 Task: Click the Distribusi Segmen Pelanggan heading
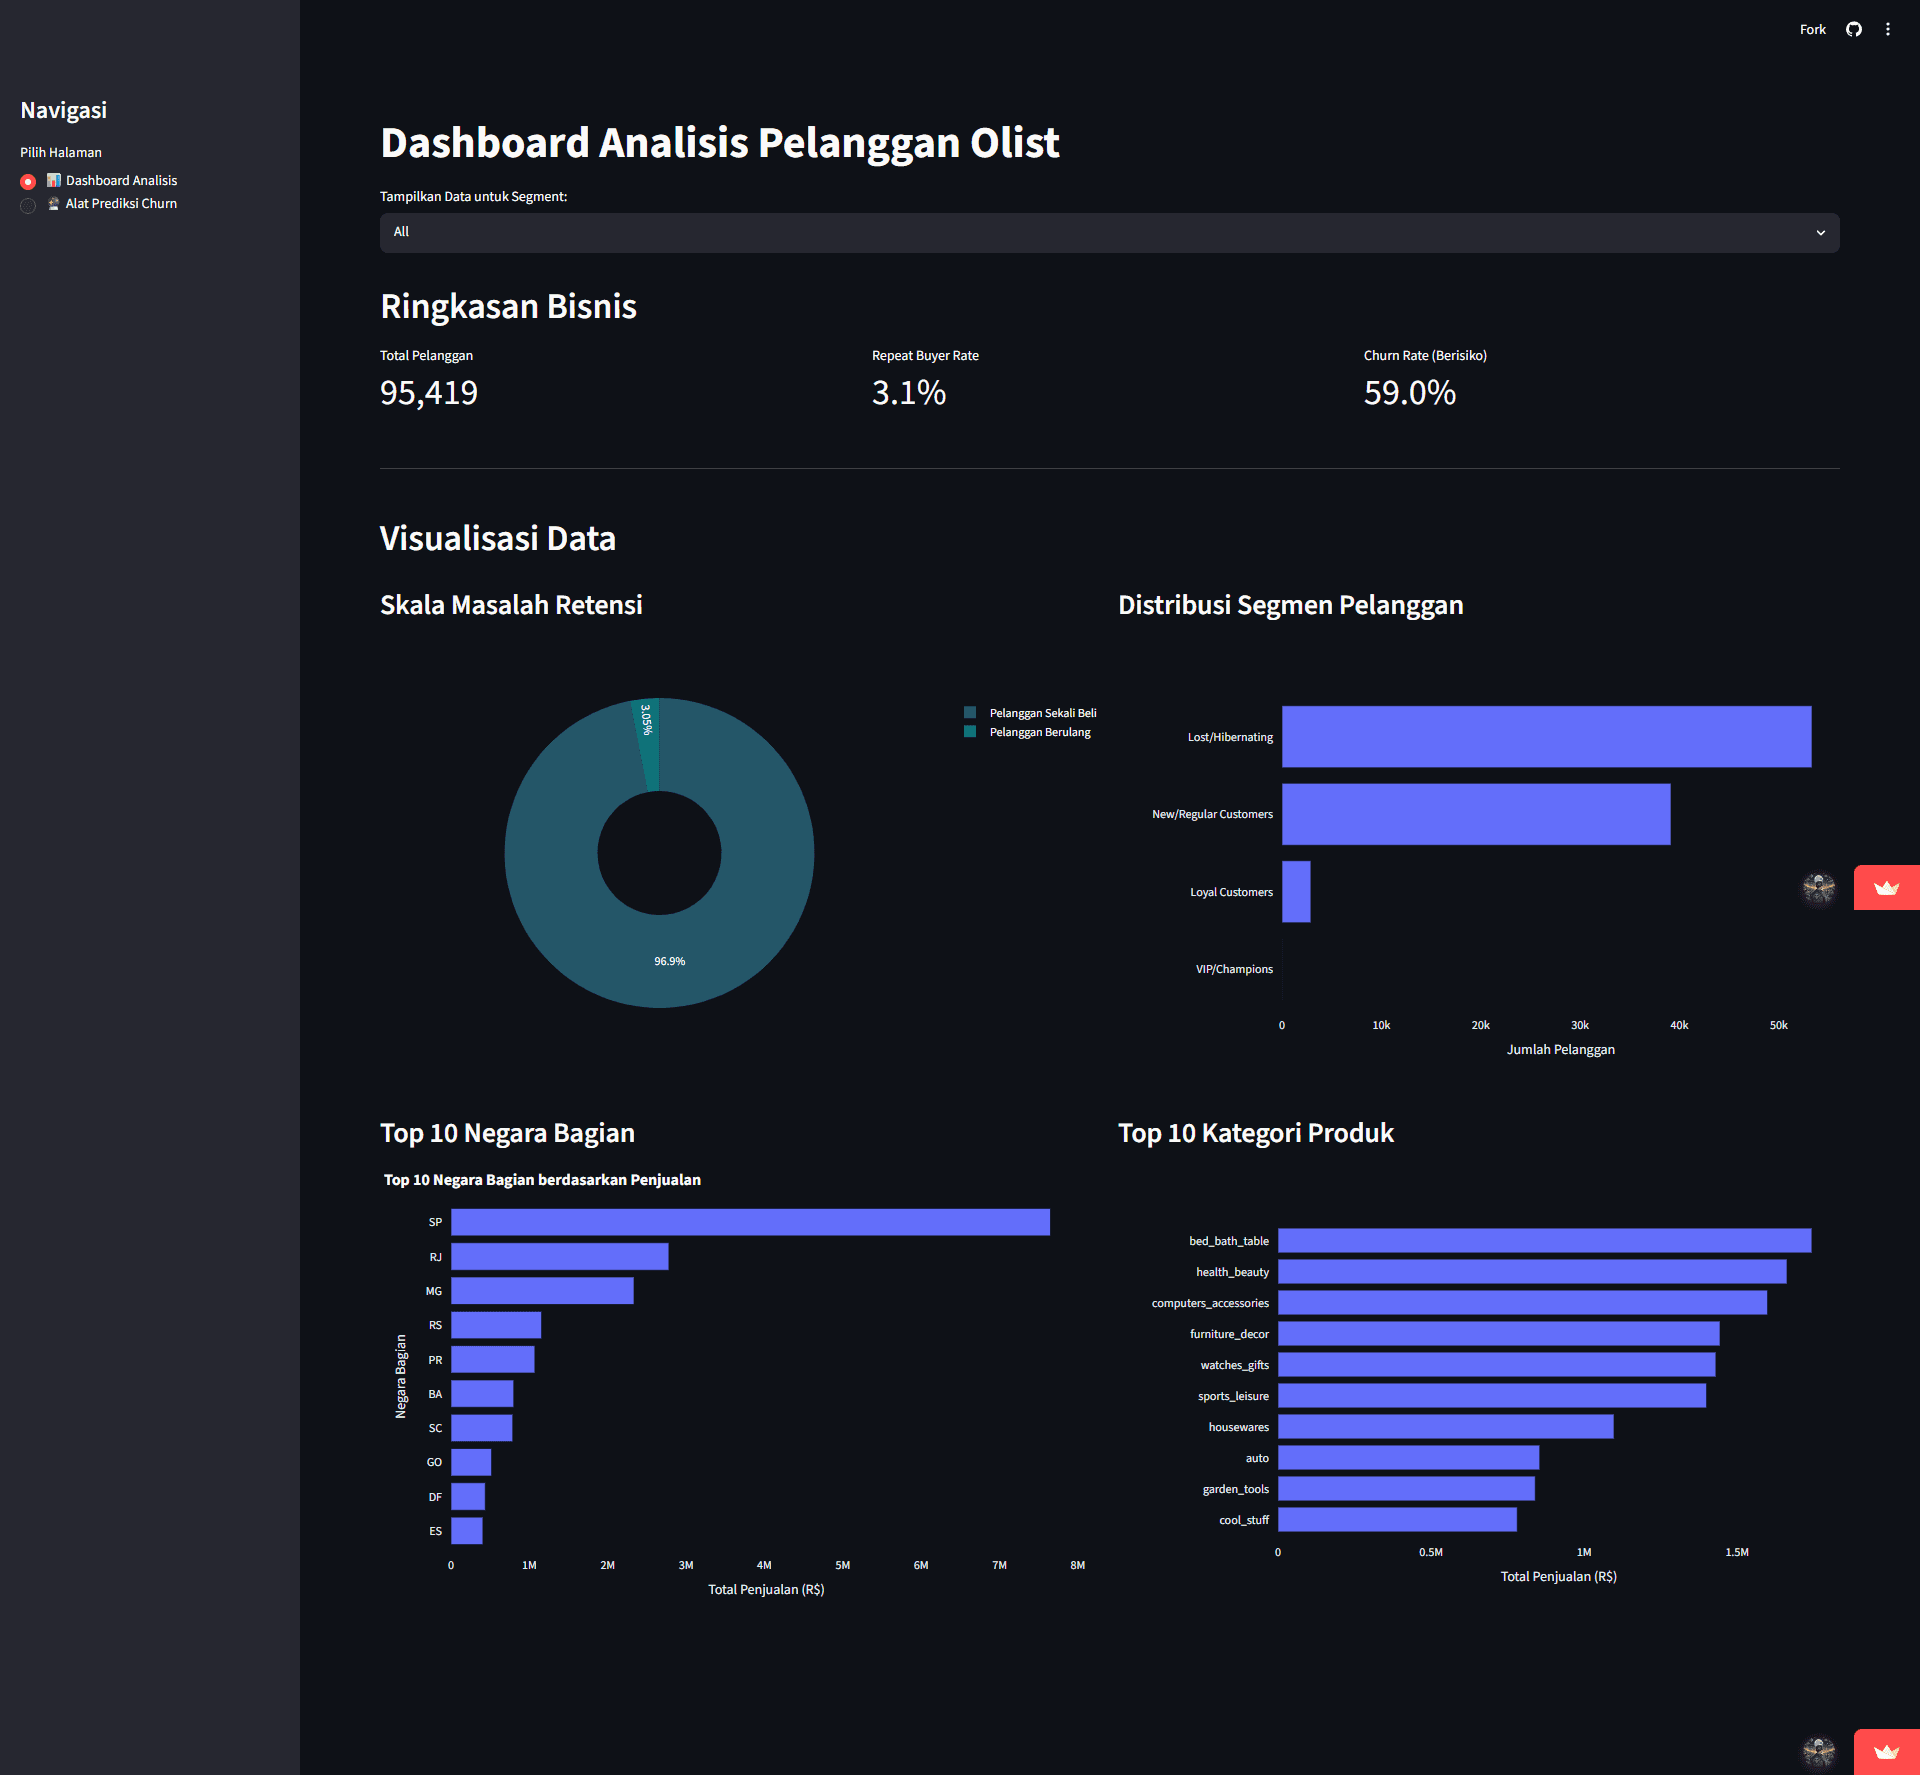coord(1290,605)
